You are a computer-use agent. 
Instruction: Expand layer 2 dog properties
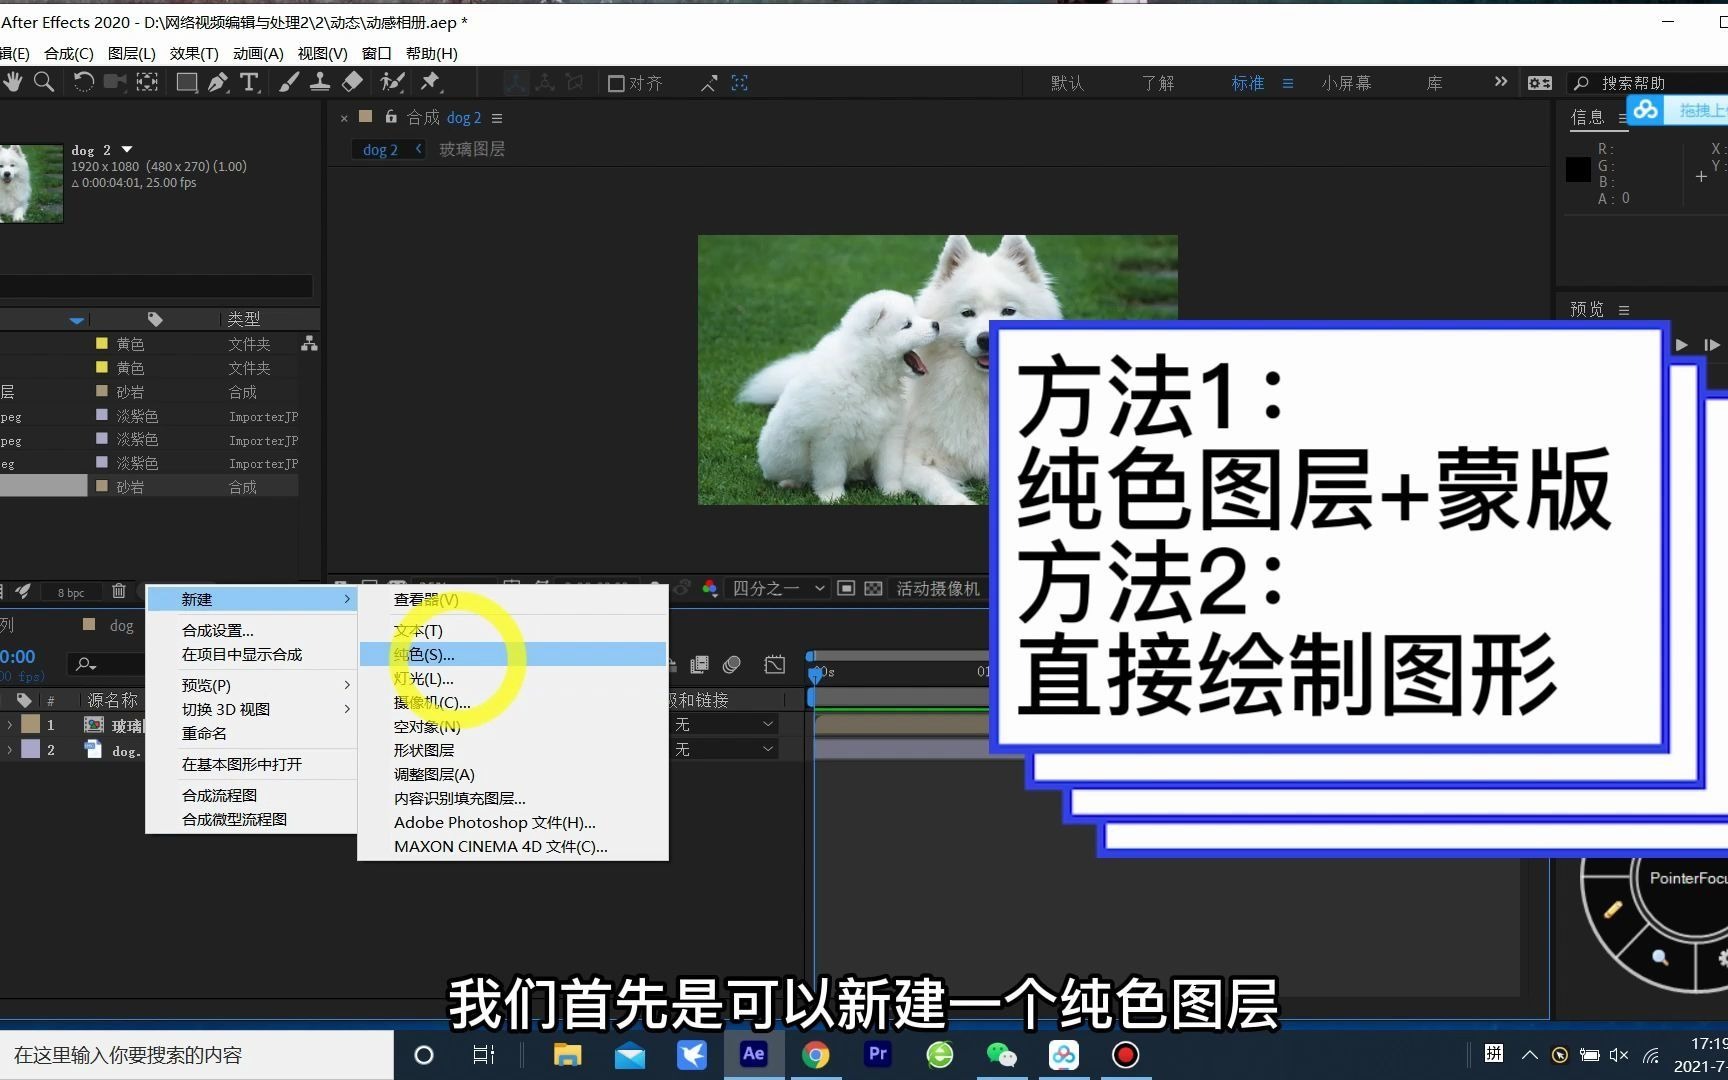point(9,749)
